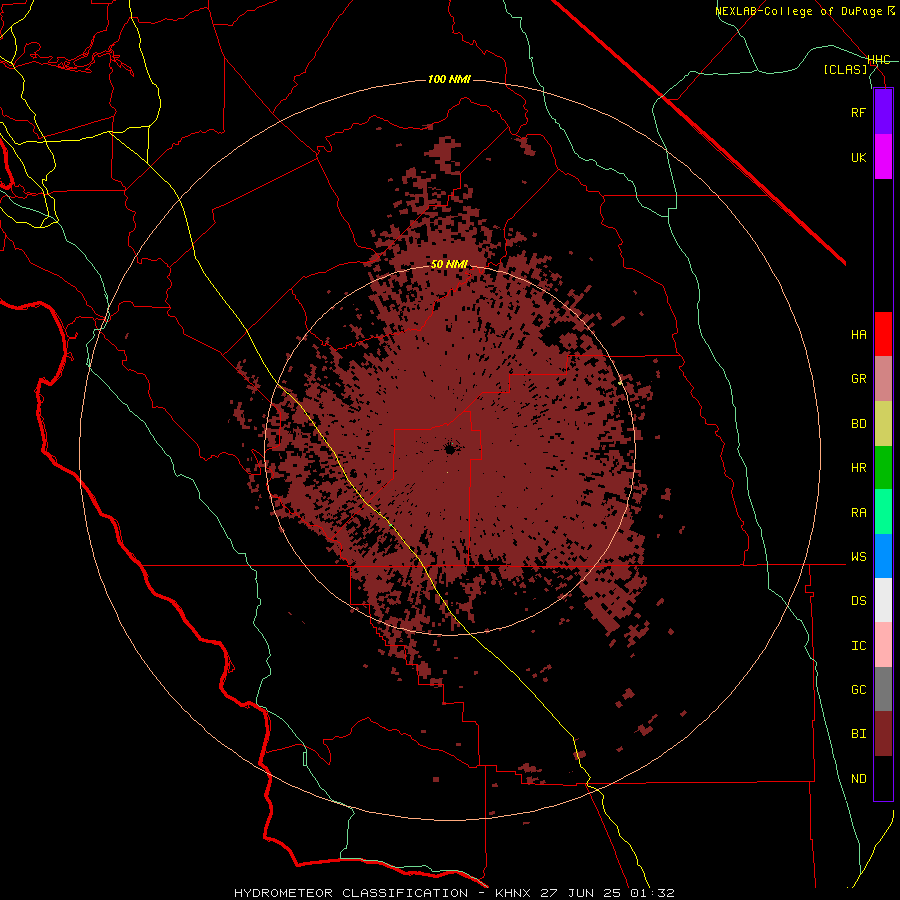This screenshot has width=900, height=900.
Task: Click the GR legend label
Action: (858, 379)
